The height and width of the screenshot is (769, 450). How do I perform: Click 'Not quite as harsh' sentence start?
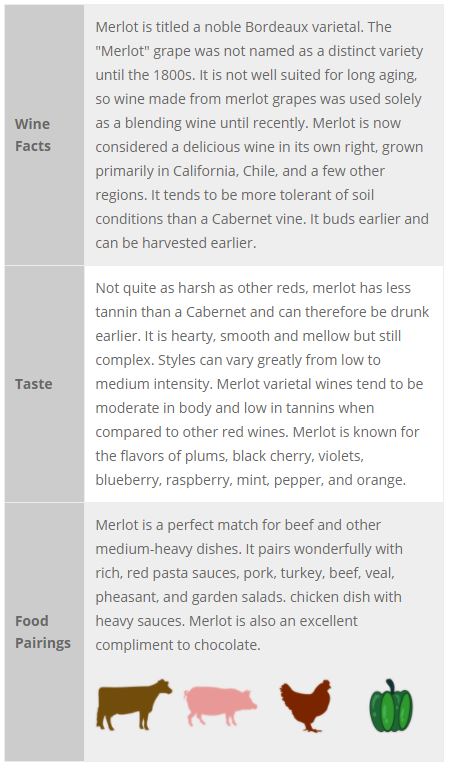(156, 288)
